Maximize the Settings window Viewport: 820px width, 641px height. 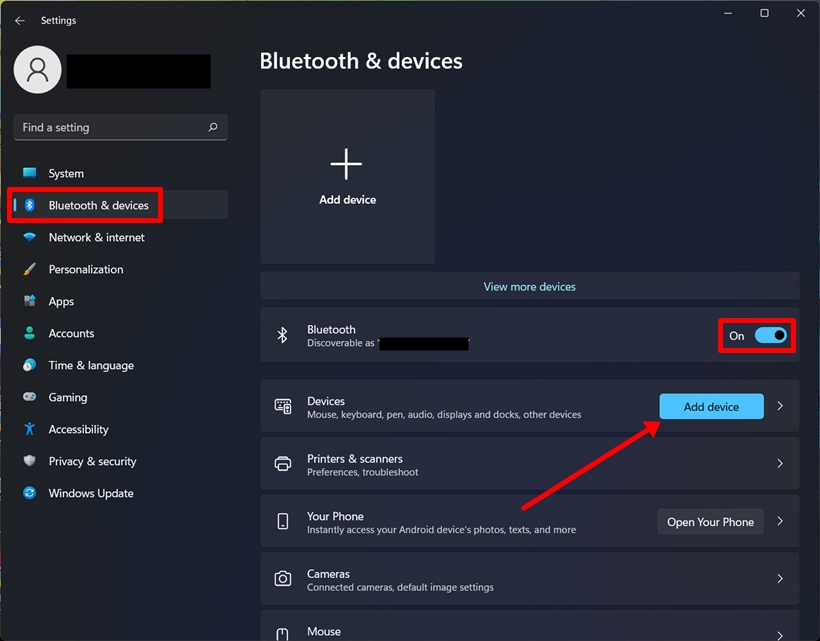[x=765, y=13]
